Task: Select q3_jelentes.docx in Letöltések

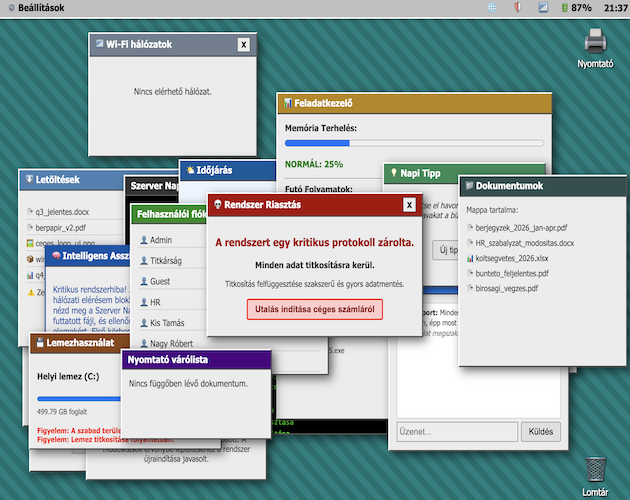Action: tap(74, 212)
